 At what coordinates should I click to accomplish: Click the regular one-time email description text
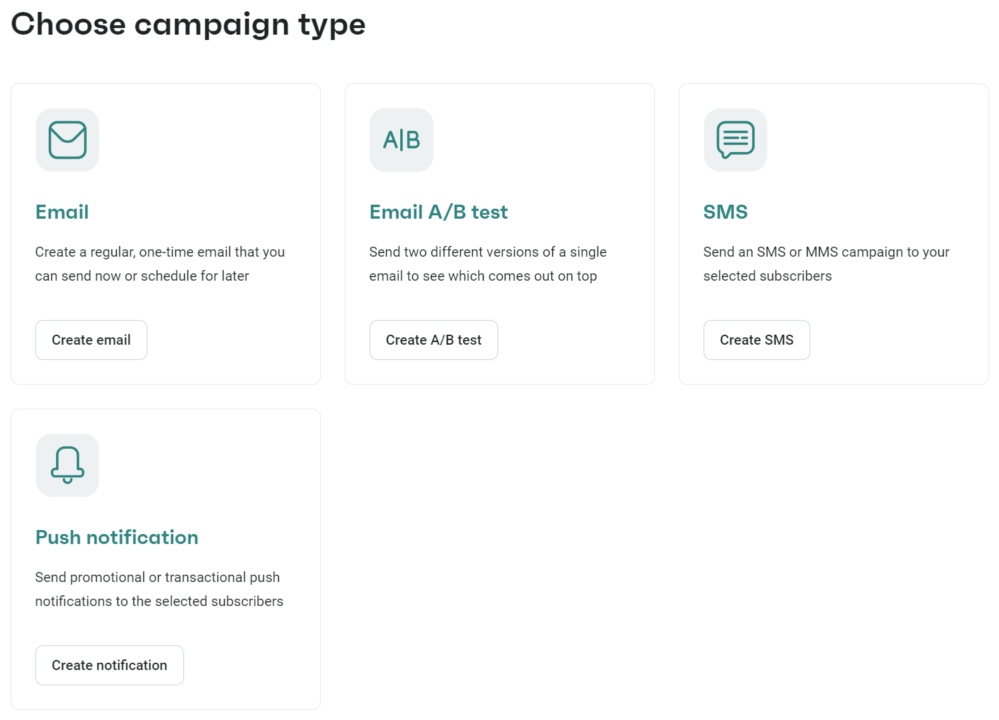tap(160, 264)
